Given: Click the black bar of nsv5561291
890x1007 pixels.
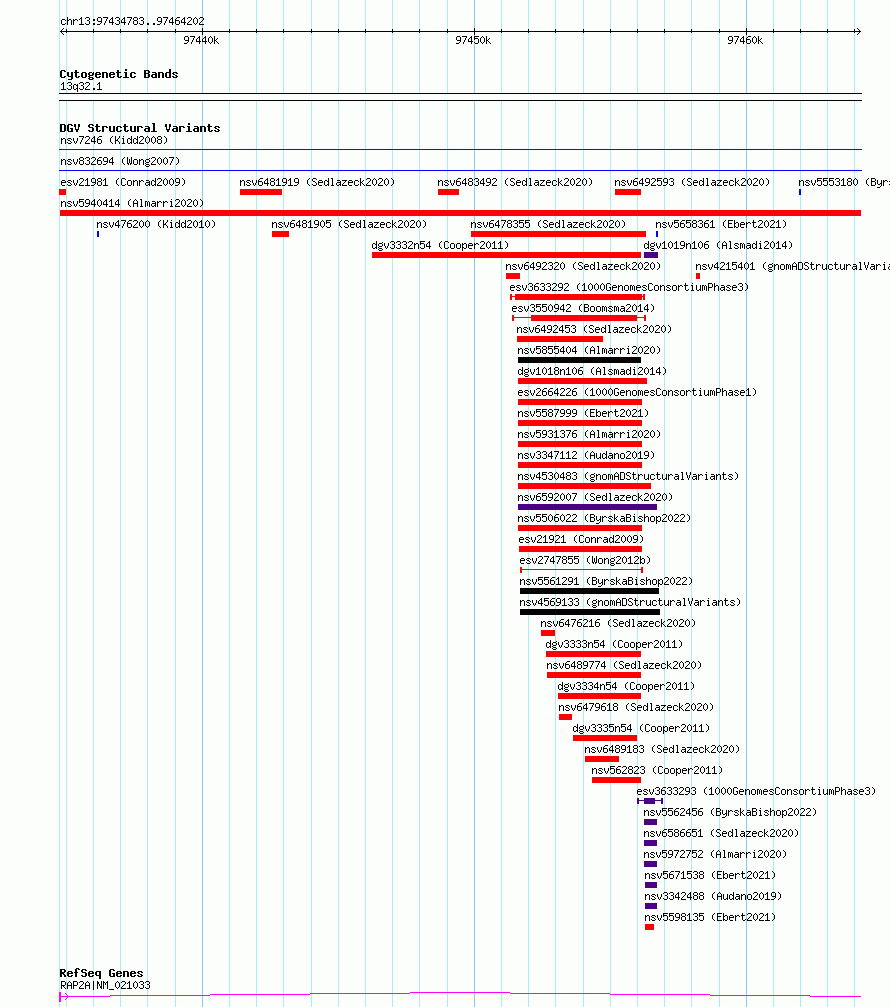Looking at the screenshot, I should 589,591.
